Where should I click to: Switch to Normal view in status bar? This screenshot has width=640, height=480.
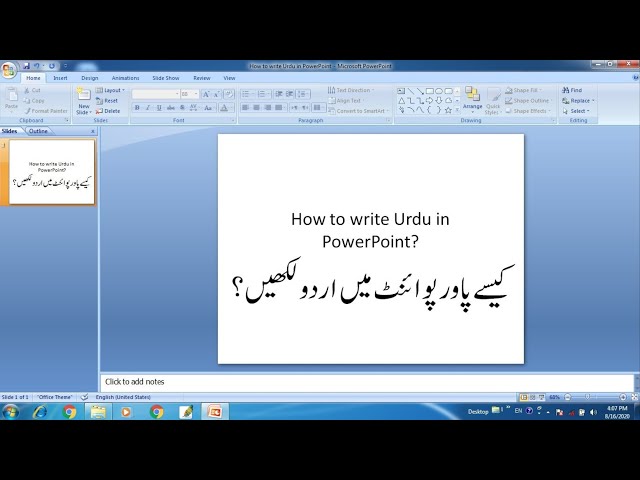pos(524,397)
